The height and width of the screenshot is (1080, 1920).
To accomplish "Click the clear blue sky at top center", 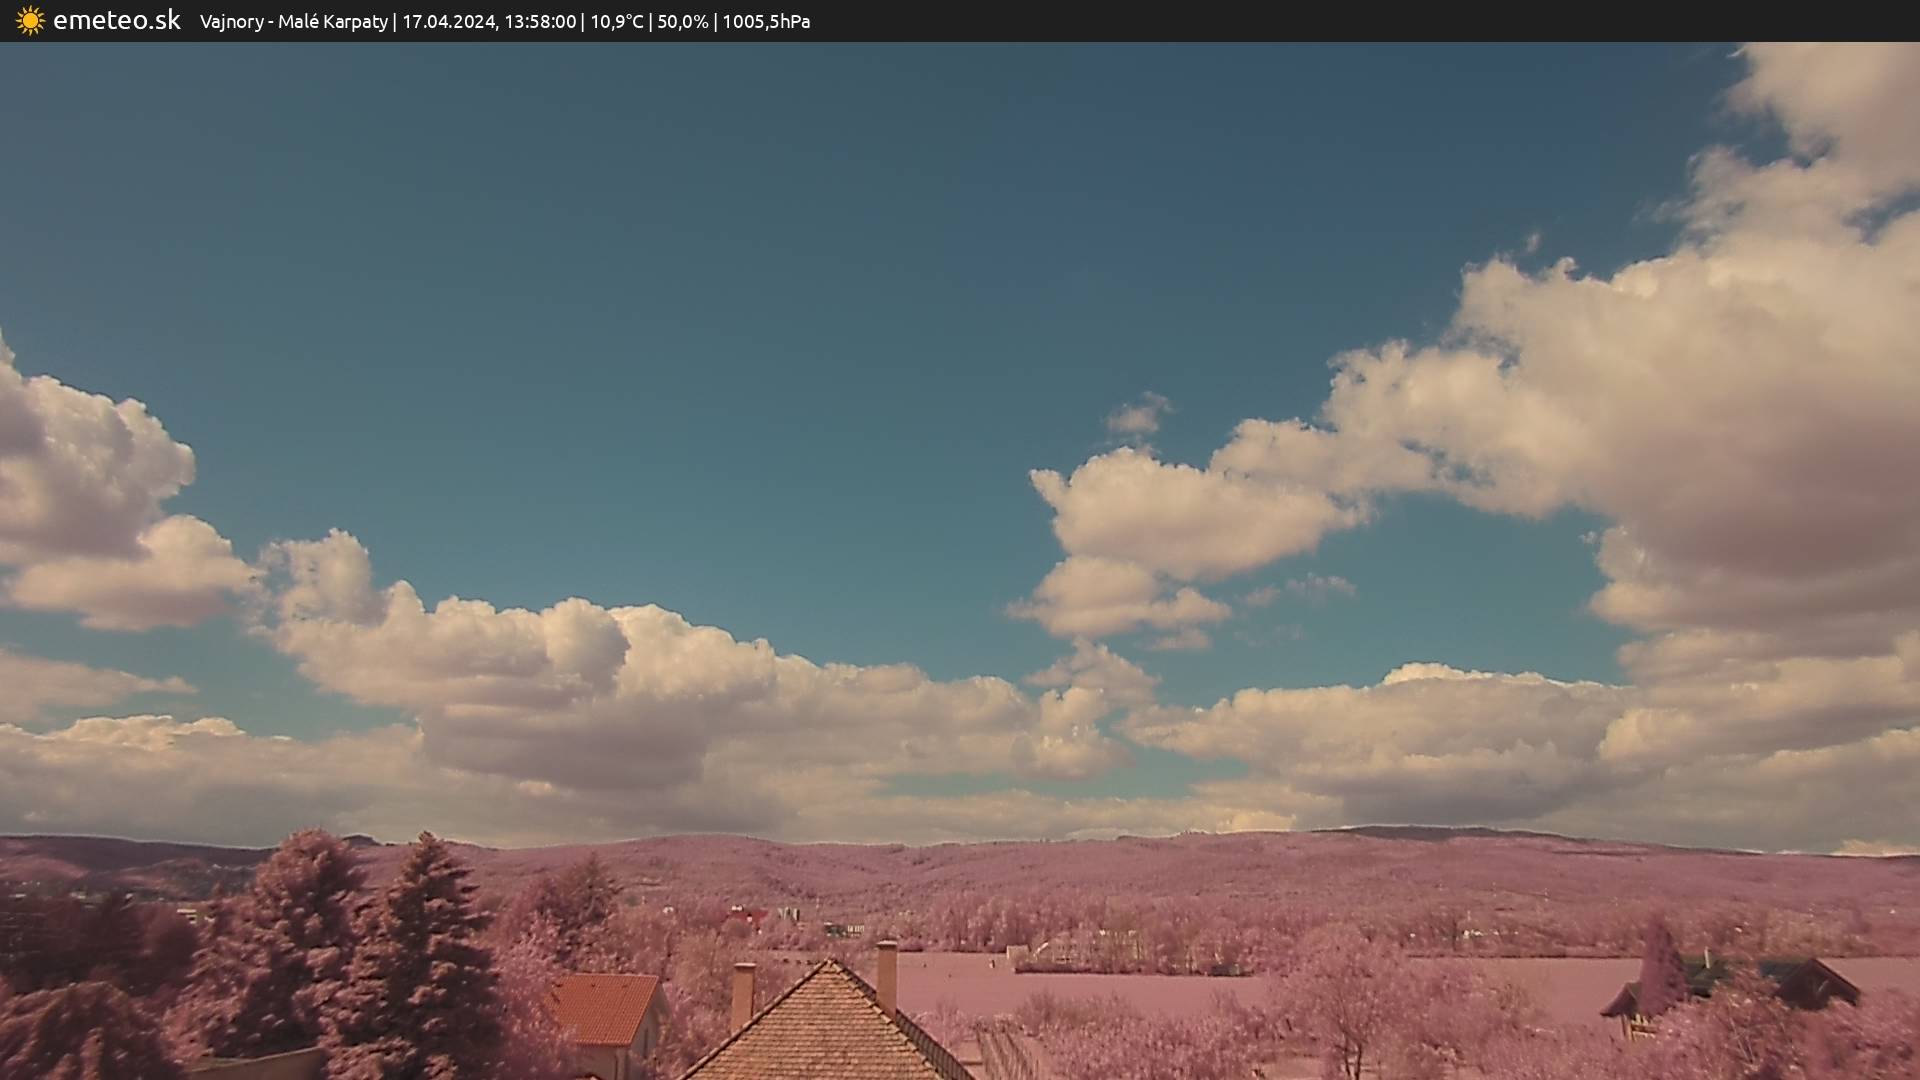I will click(900, 180).
